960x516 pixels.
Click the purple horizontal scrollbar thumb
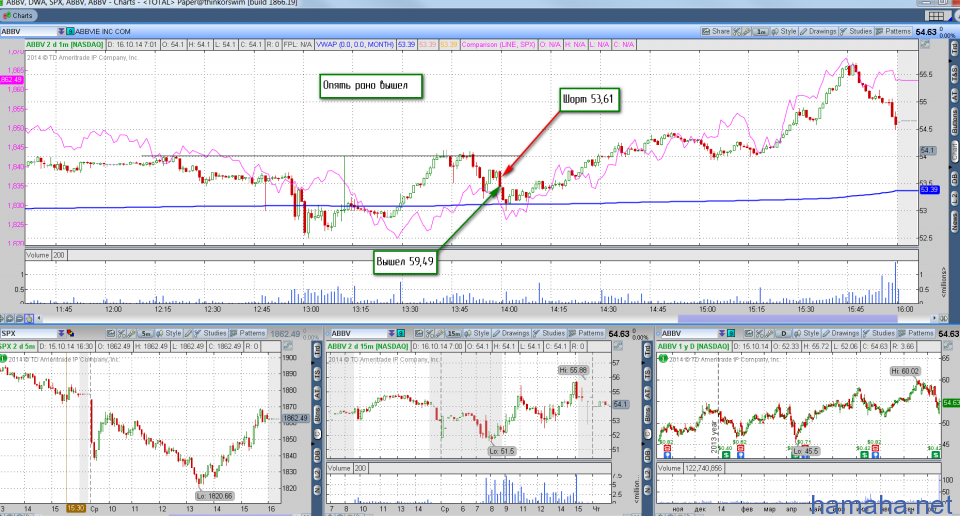pos(787,318)
